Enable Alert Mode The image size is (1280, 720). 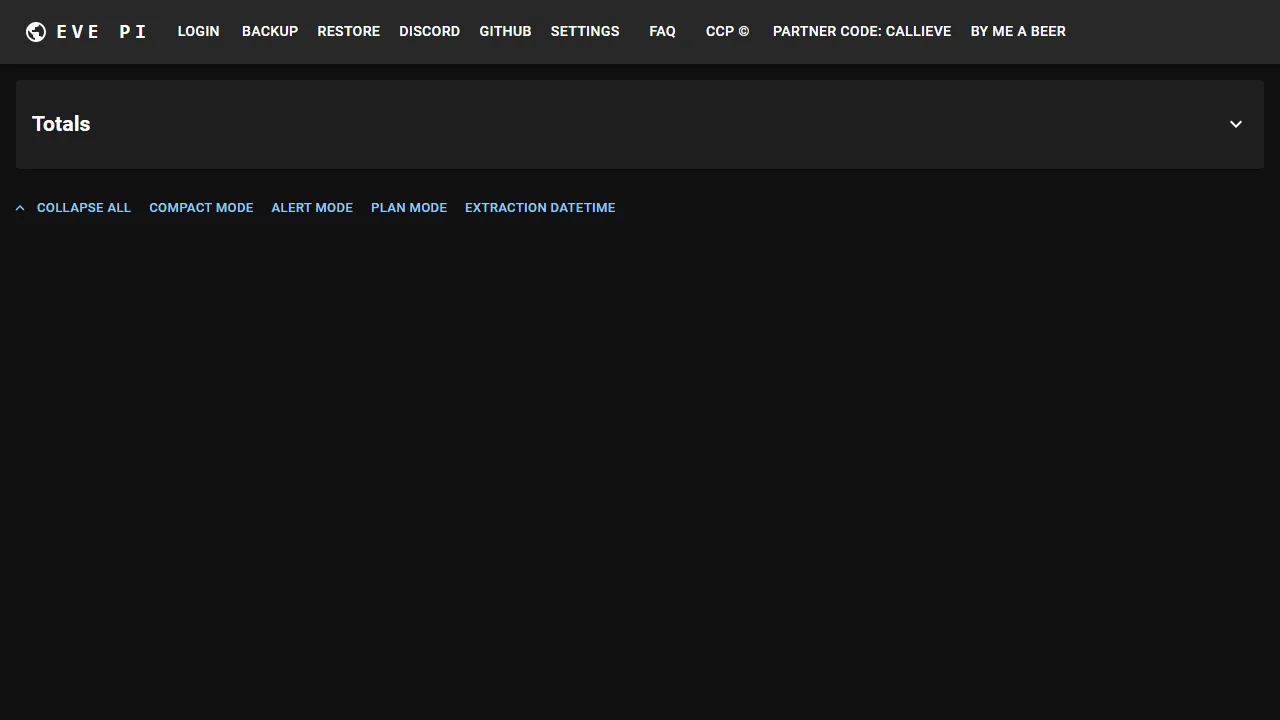pyautogui.click(x=312, y=207)
